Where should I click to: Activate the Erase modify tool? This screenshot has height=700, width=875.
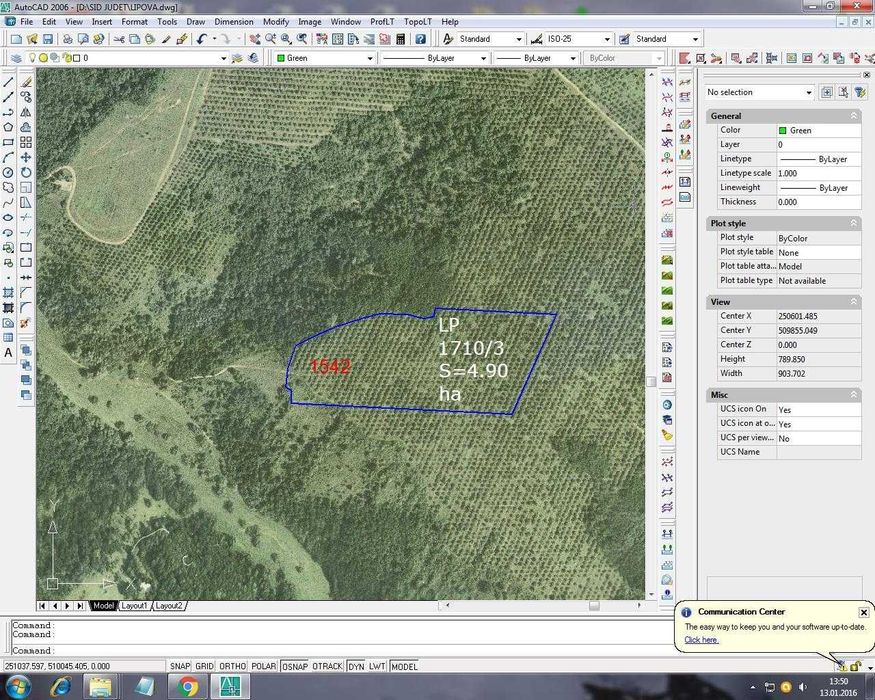coord(26,82)
